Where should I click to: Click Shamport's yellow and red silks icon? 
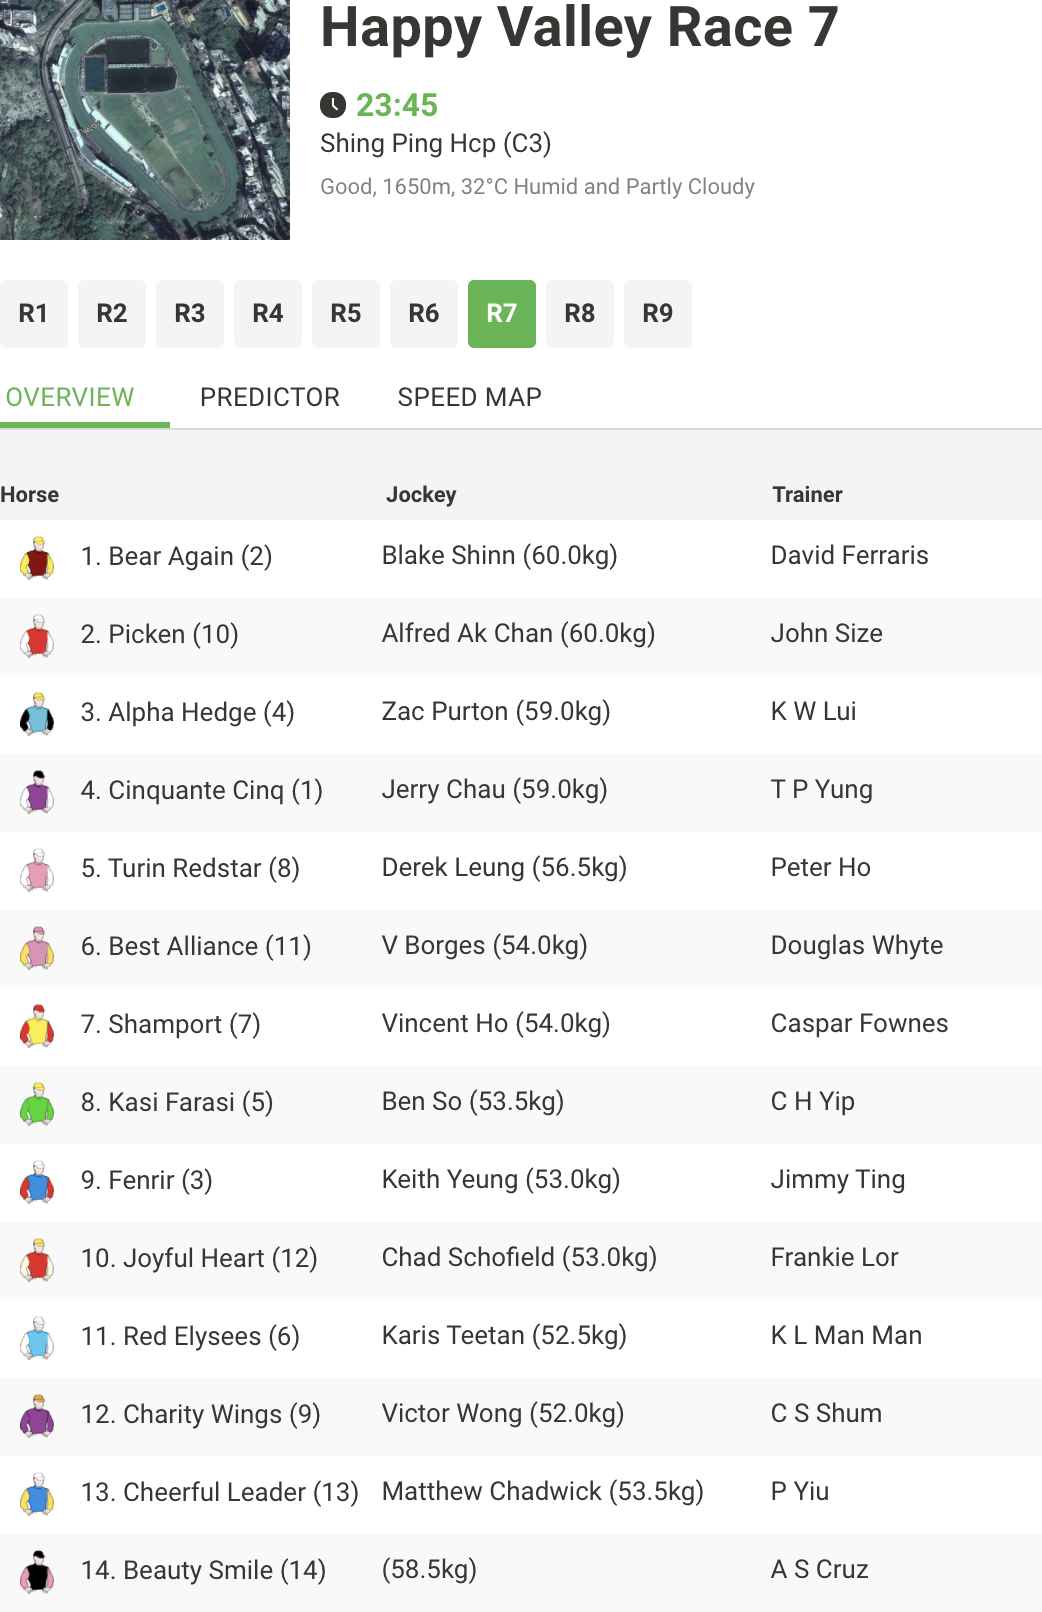(x=37, y=1025)
